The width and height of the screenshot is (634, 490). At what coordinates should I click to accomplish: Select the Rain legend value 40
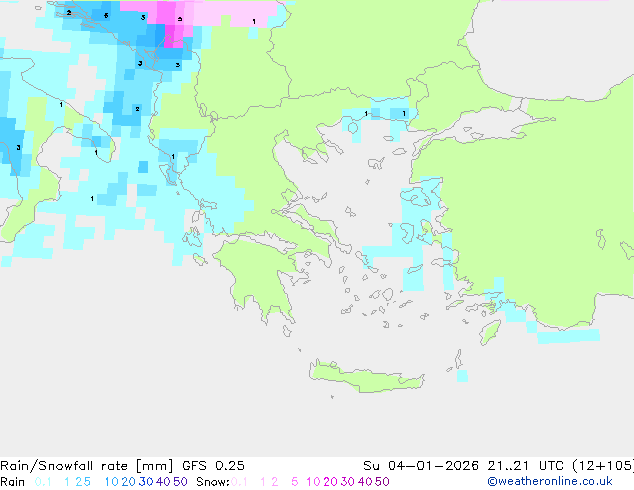tap(163, 482)
